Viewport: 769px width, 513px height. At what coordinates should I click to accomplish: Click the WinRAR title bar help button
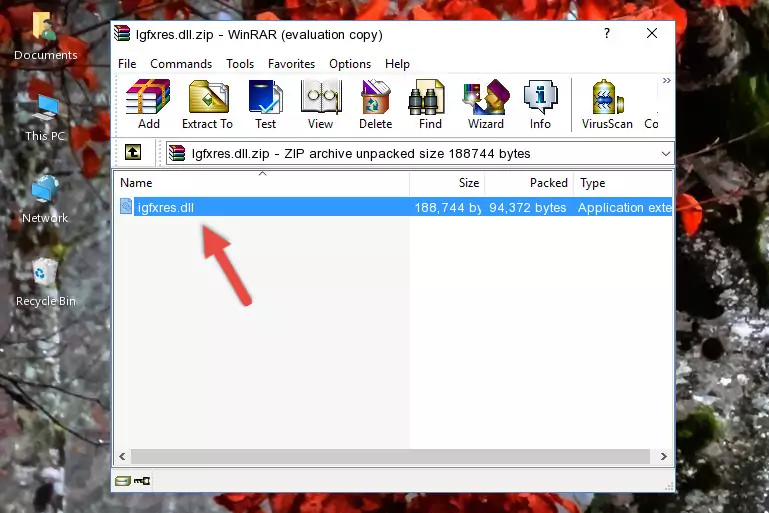click(x=607, y=33)
